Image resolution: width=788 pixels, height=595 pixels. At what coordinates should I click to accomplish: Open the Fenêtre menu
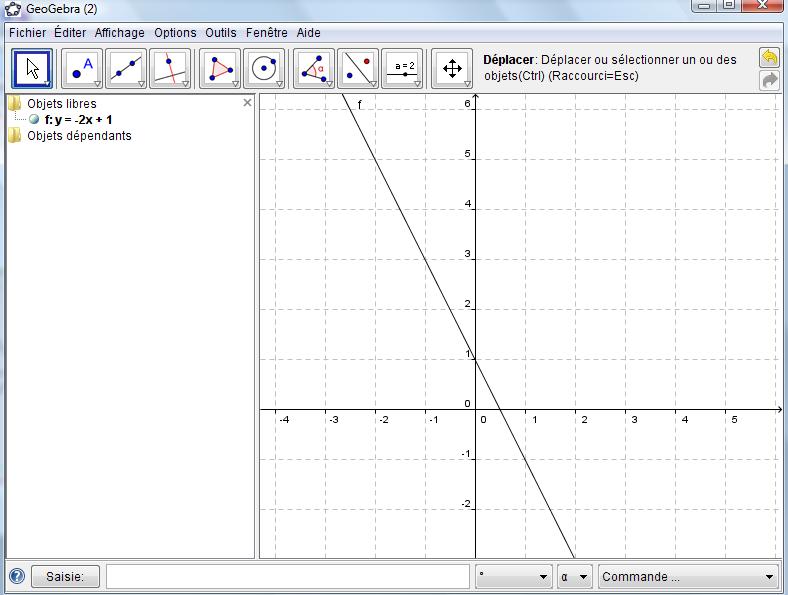[267, 33]
